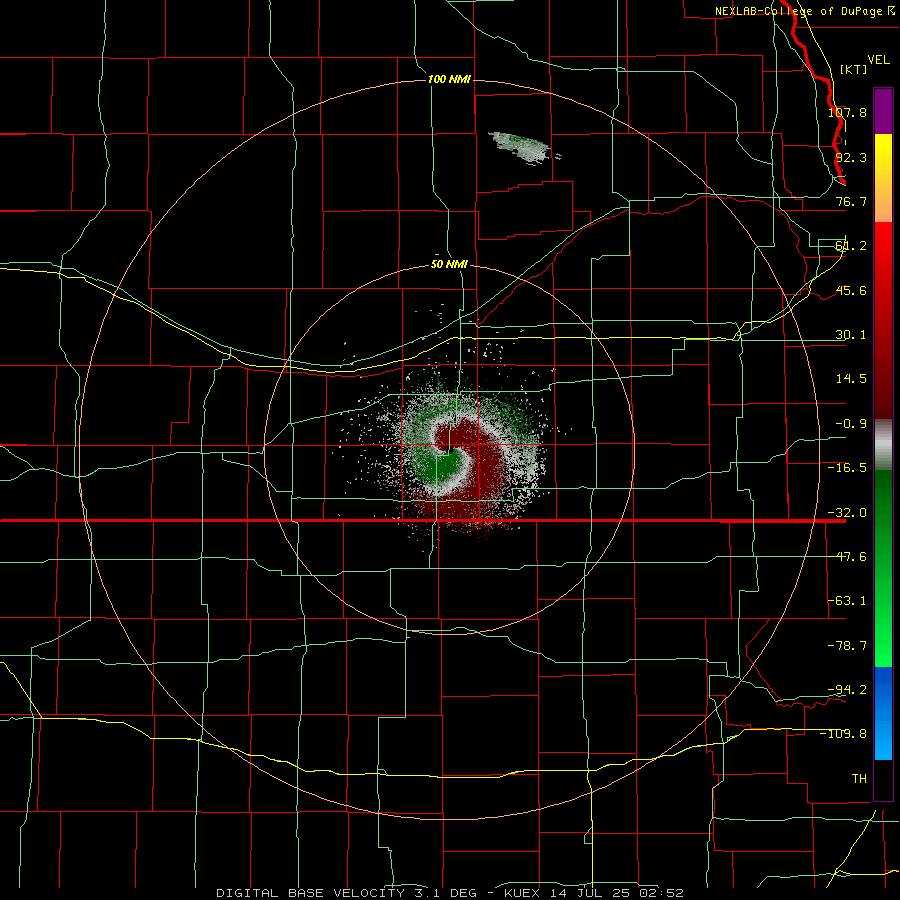Click the [KT] units label

pyautogui.click(x=854, y=69)
